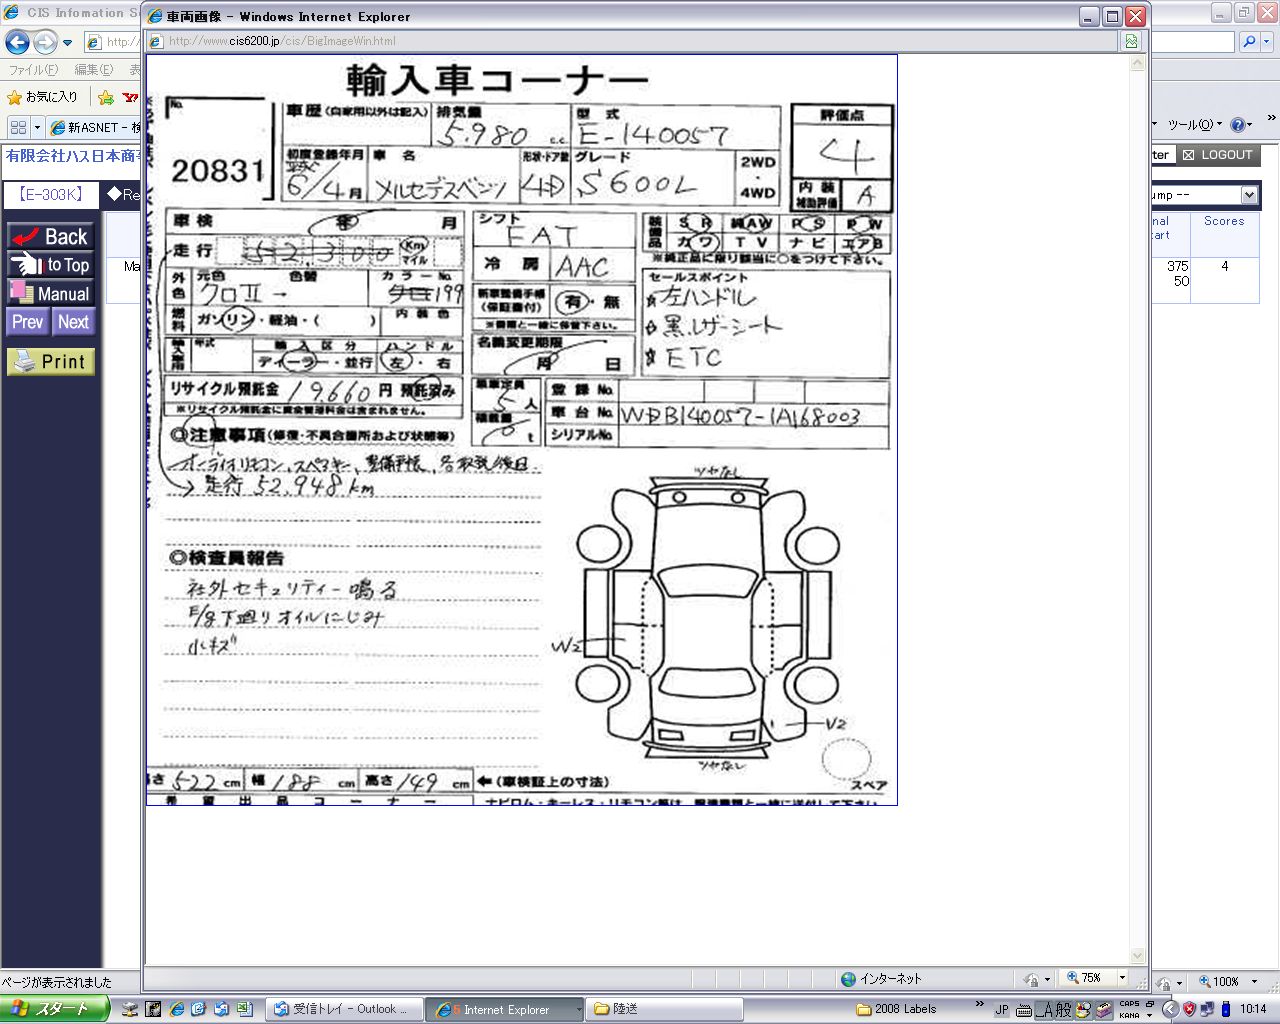Screen dimensions: 1280x1024
Task: Click the Favorites star icon
Action: coord(14,97)
